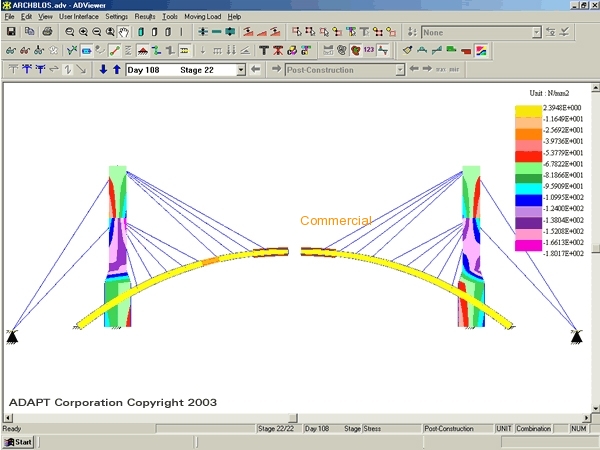Toggle the red-green frame element icon

114,50
